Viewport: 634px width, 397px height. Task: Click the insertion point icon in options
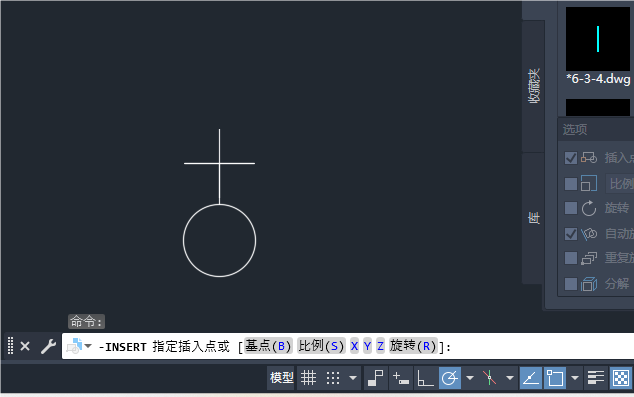(589, 158)
